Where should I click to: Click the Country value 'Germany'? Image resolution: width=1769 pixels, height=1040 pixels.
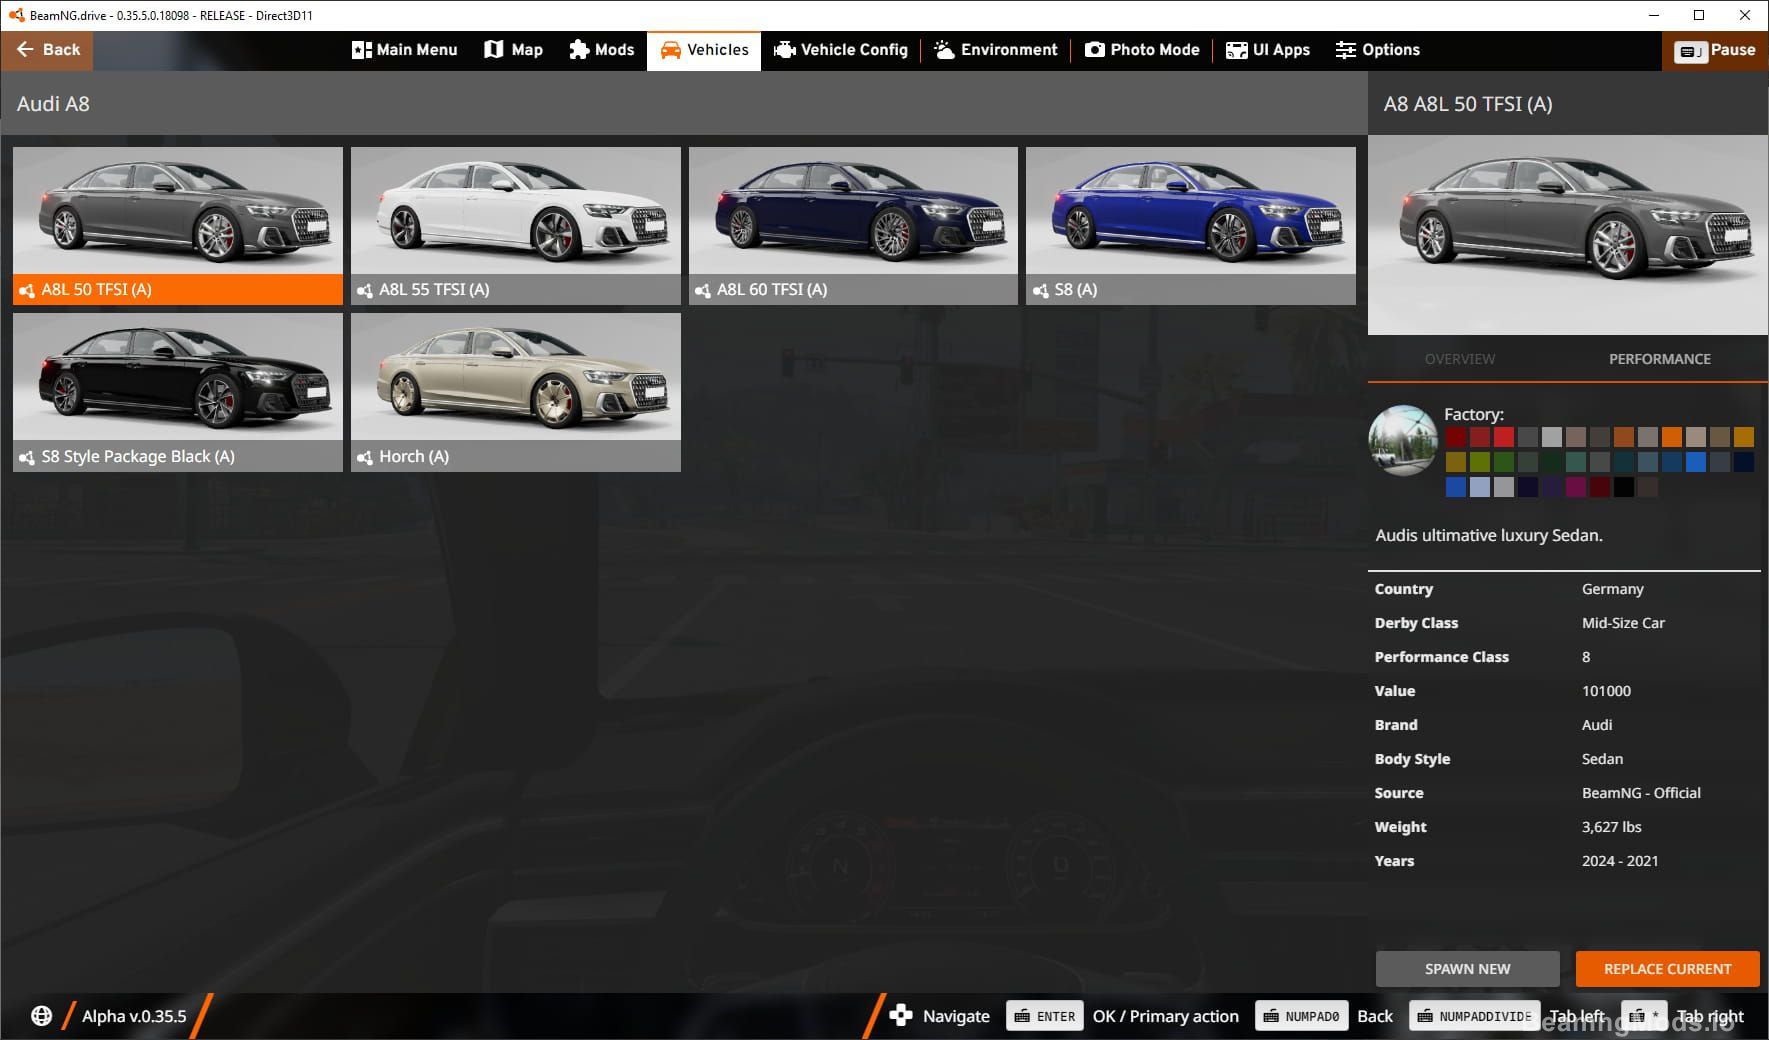point(1612,589)
